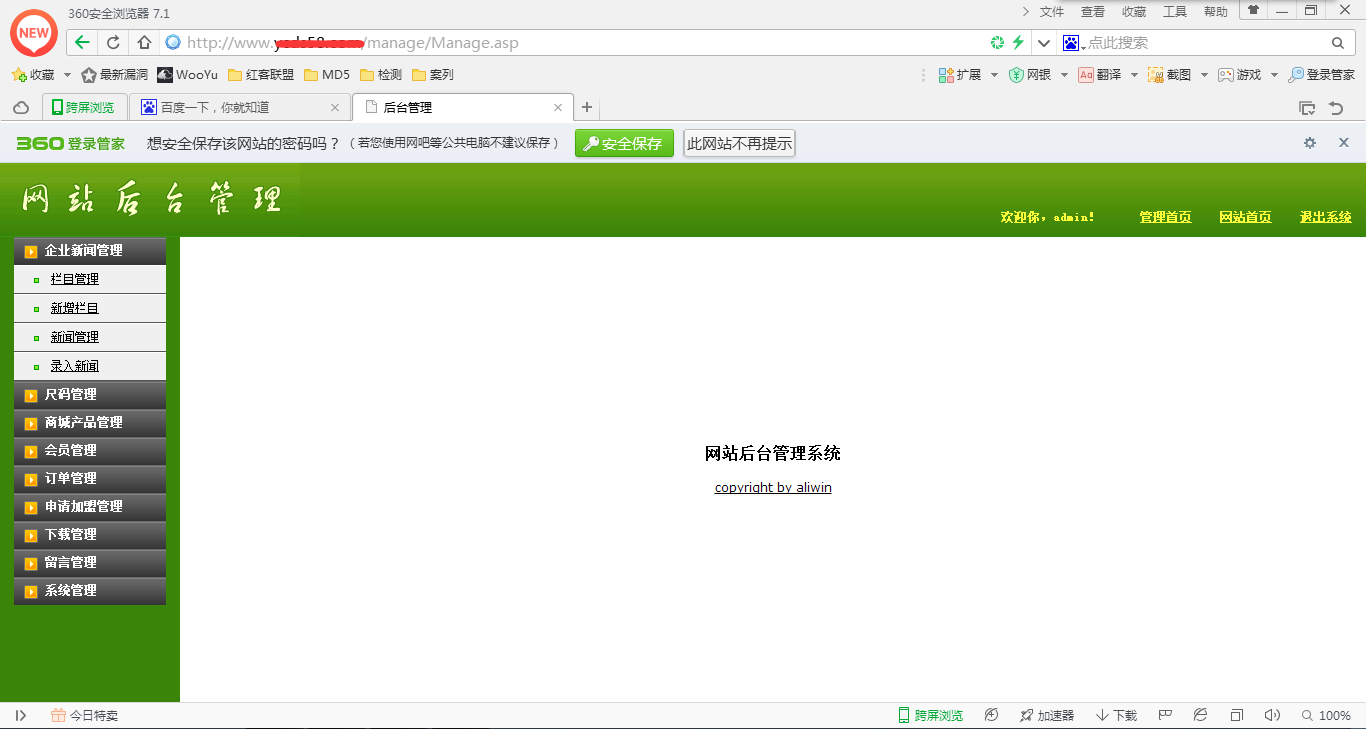Click 此网站不再提示 button
1366x729 pixels.
coord(739,143)
